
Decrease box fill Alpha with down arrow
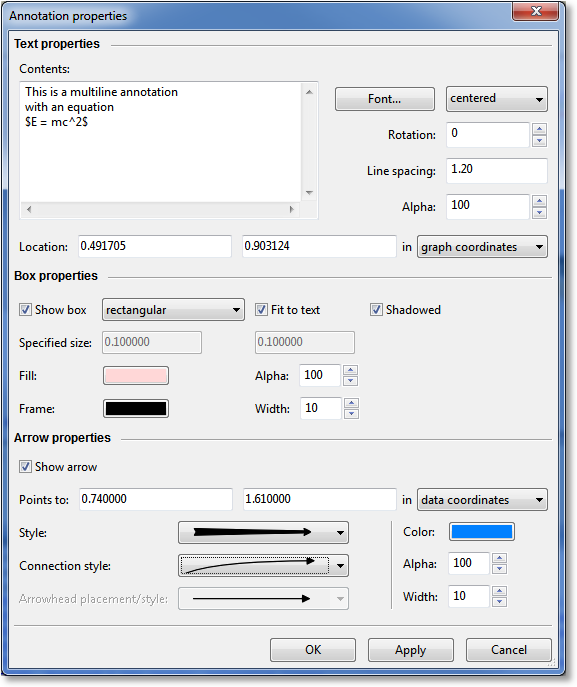tap(350, 381)
